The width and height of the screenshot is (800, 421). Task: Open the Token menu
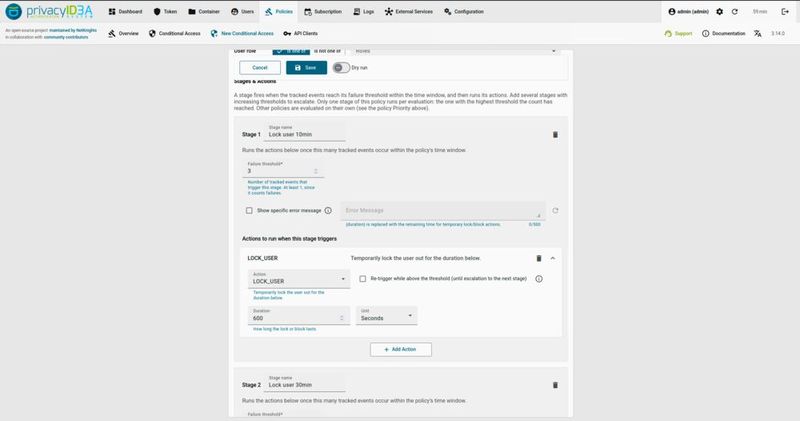point(165,12)
